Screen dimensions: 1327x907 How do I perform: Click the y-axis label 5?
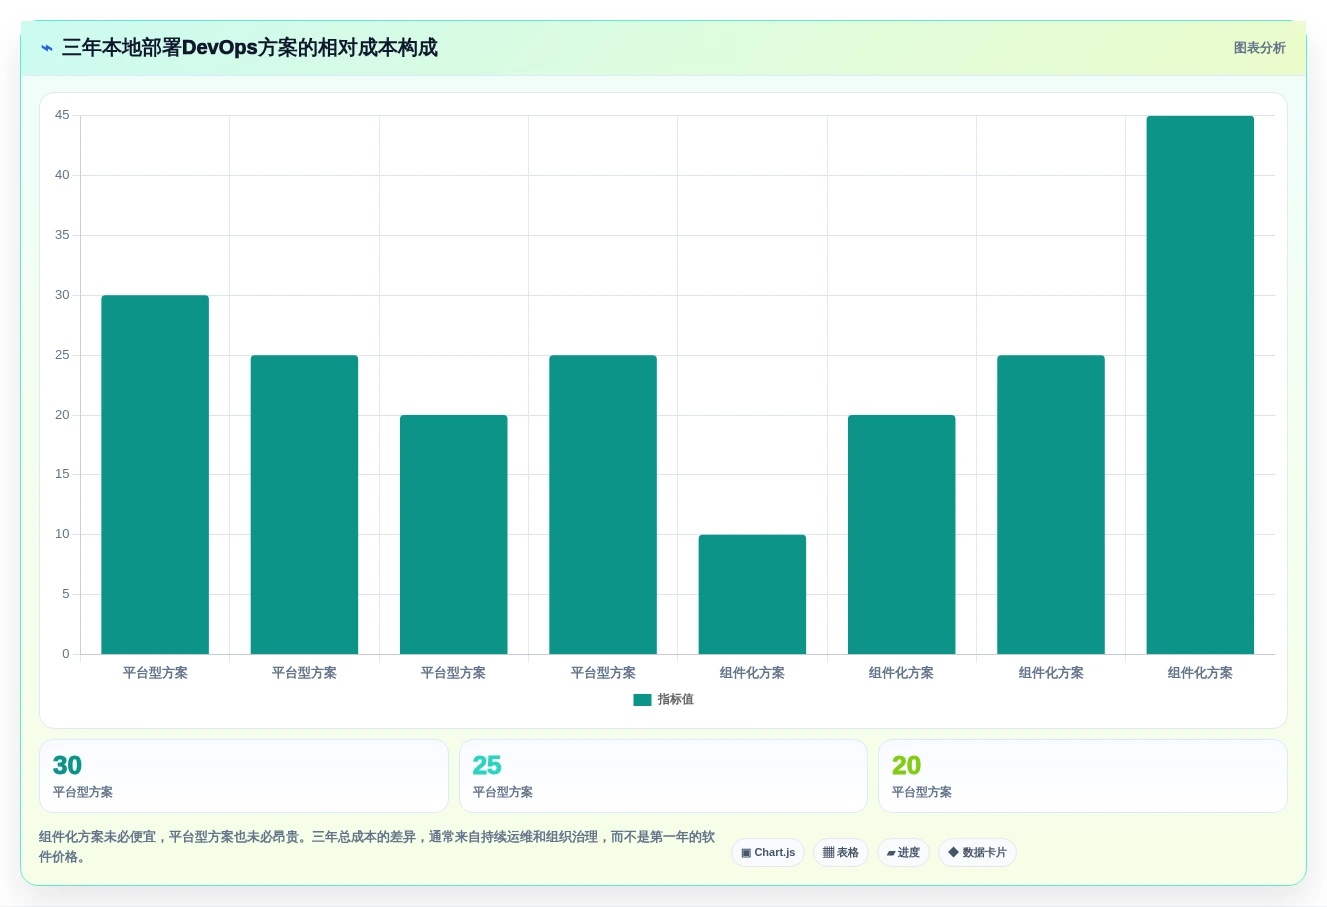(x=66, y=594)
